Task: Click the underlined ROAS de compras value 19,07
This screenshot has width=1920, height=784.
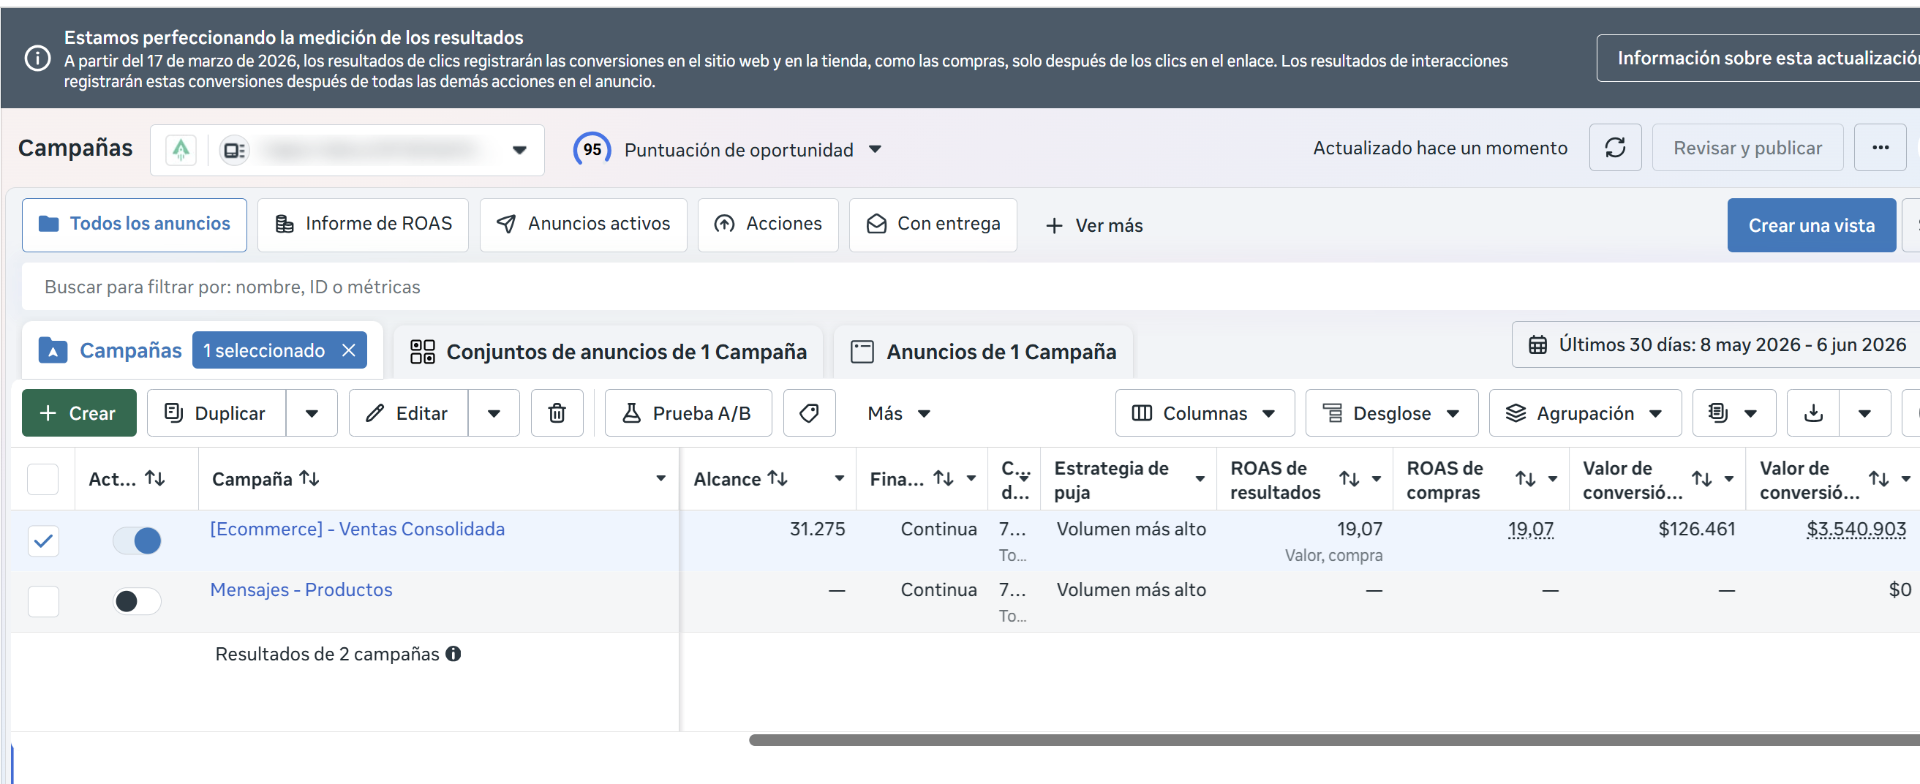Action: (1530, 529)
